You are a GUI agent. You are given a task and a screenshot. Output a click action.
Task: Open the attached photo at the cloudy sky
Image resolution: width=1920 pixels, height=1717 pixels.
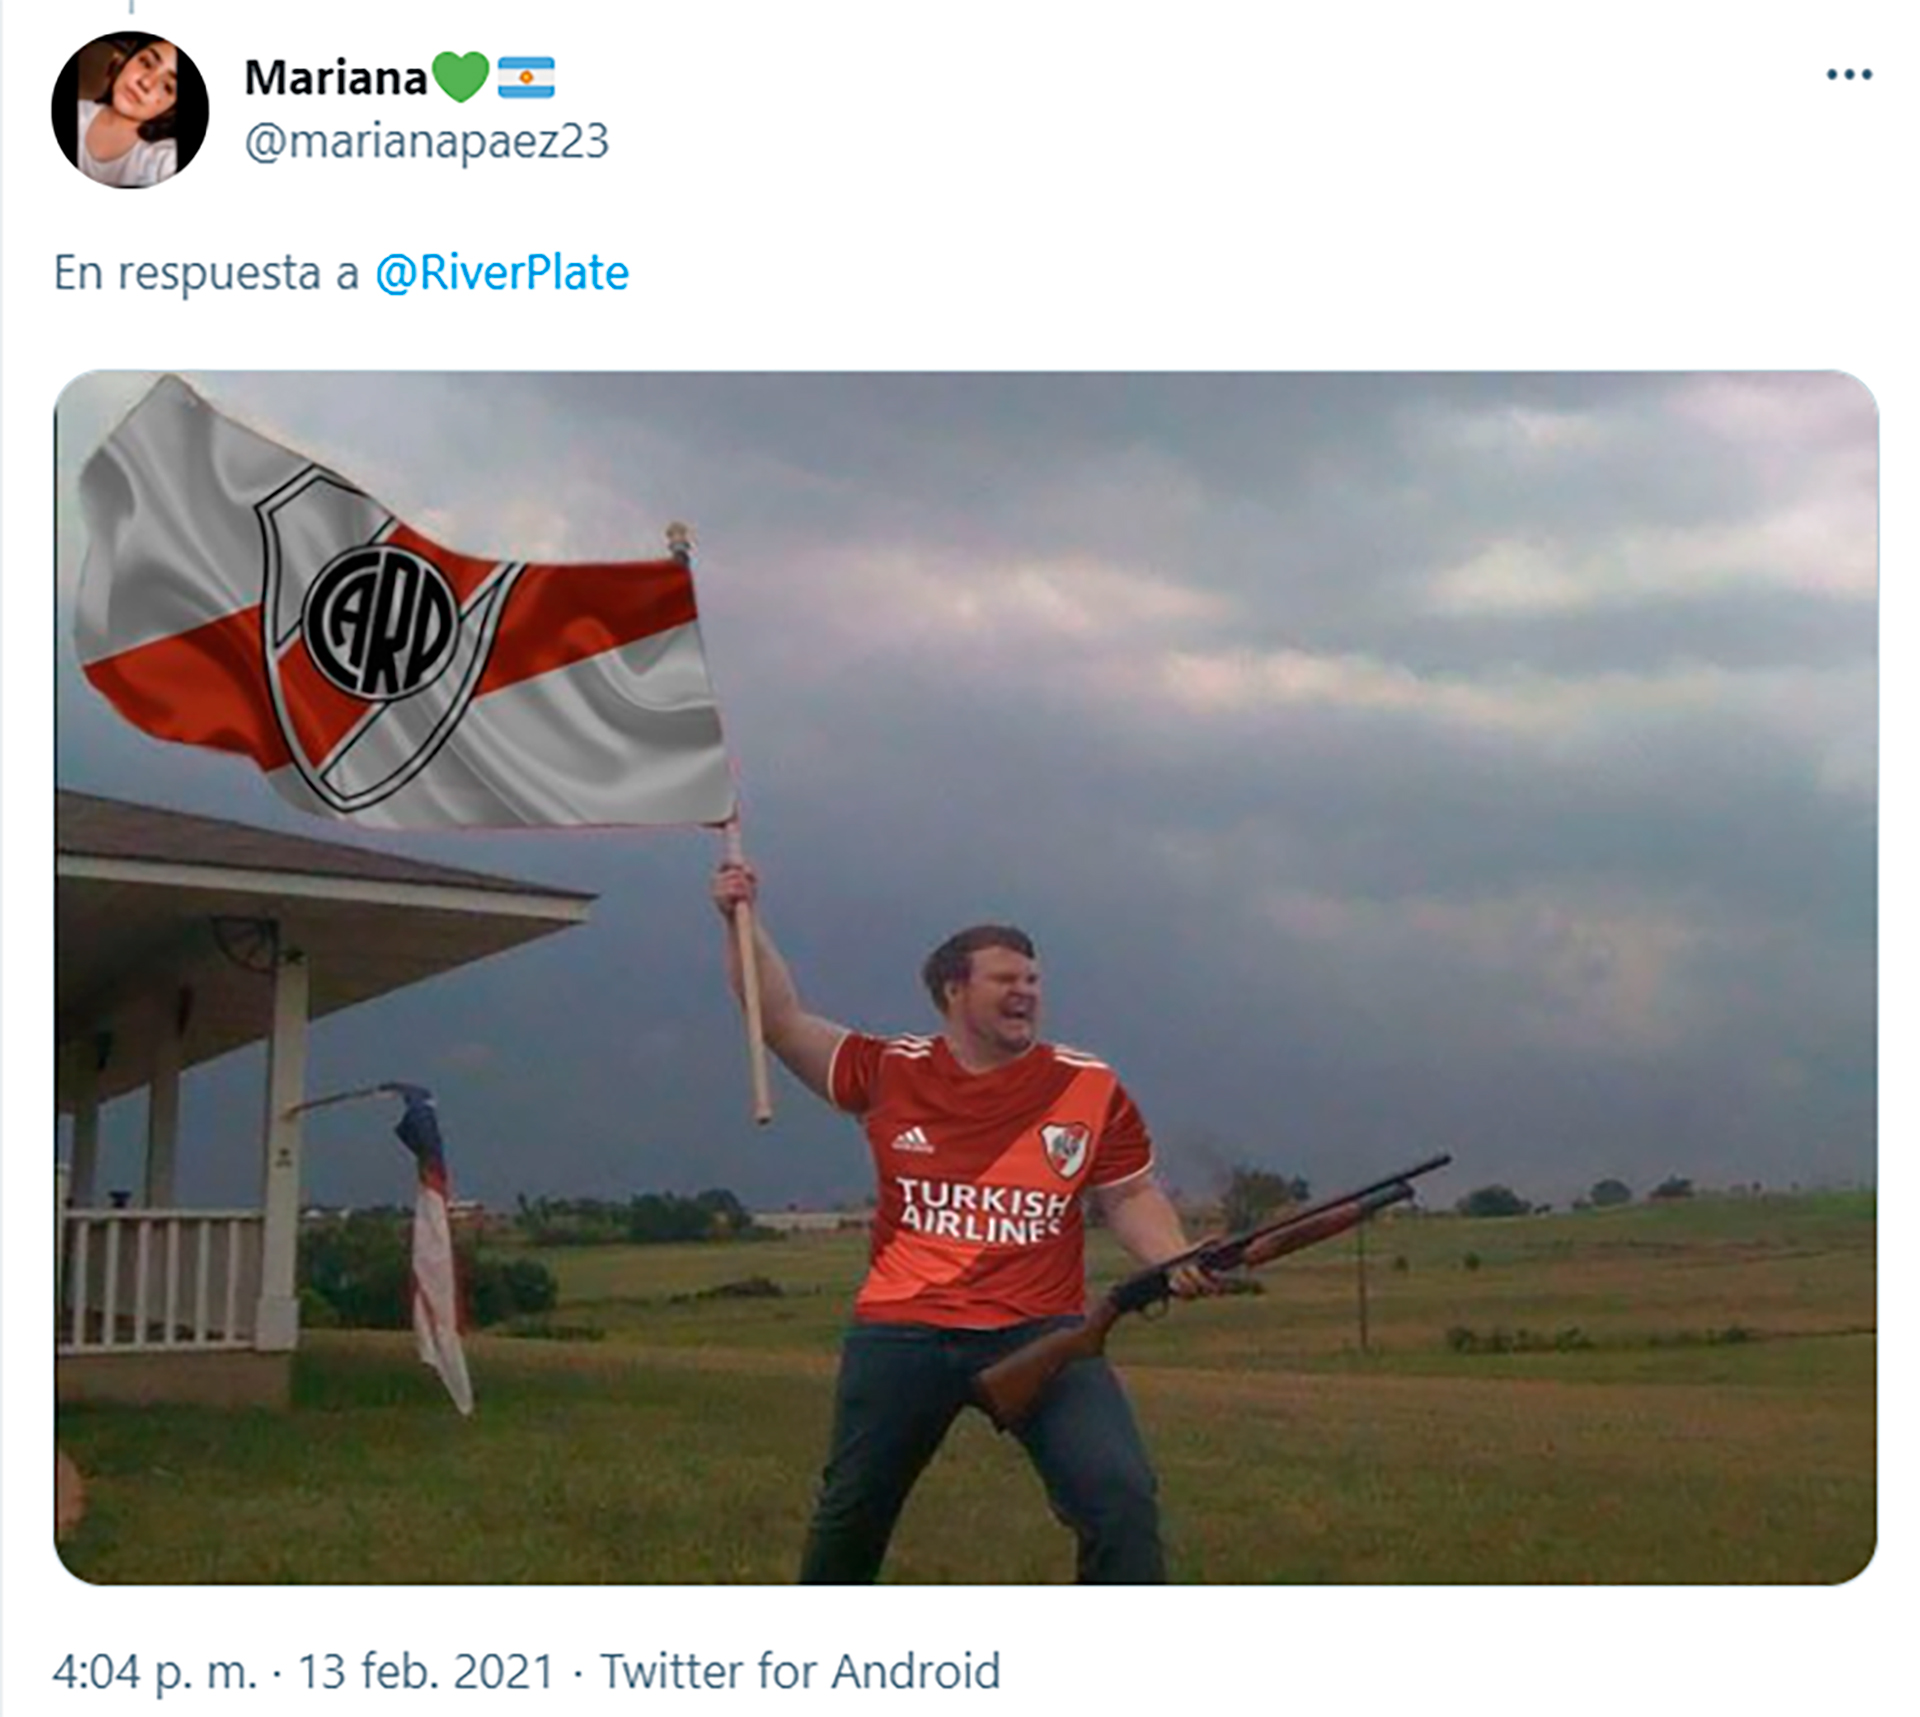(x=1300, y=700)
